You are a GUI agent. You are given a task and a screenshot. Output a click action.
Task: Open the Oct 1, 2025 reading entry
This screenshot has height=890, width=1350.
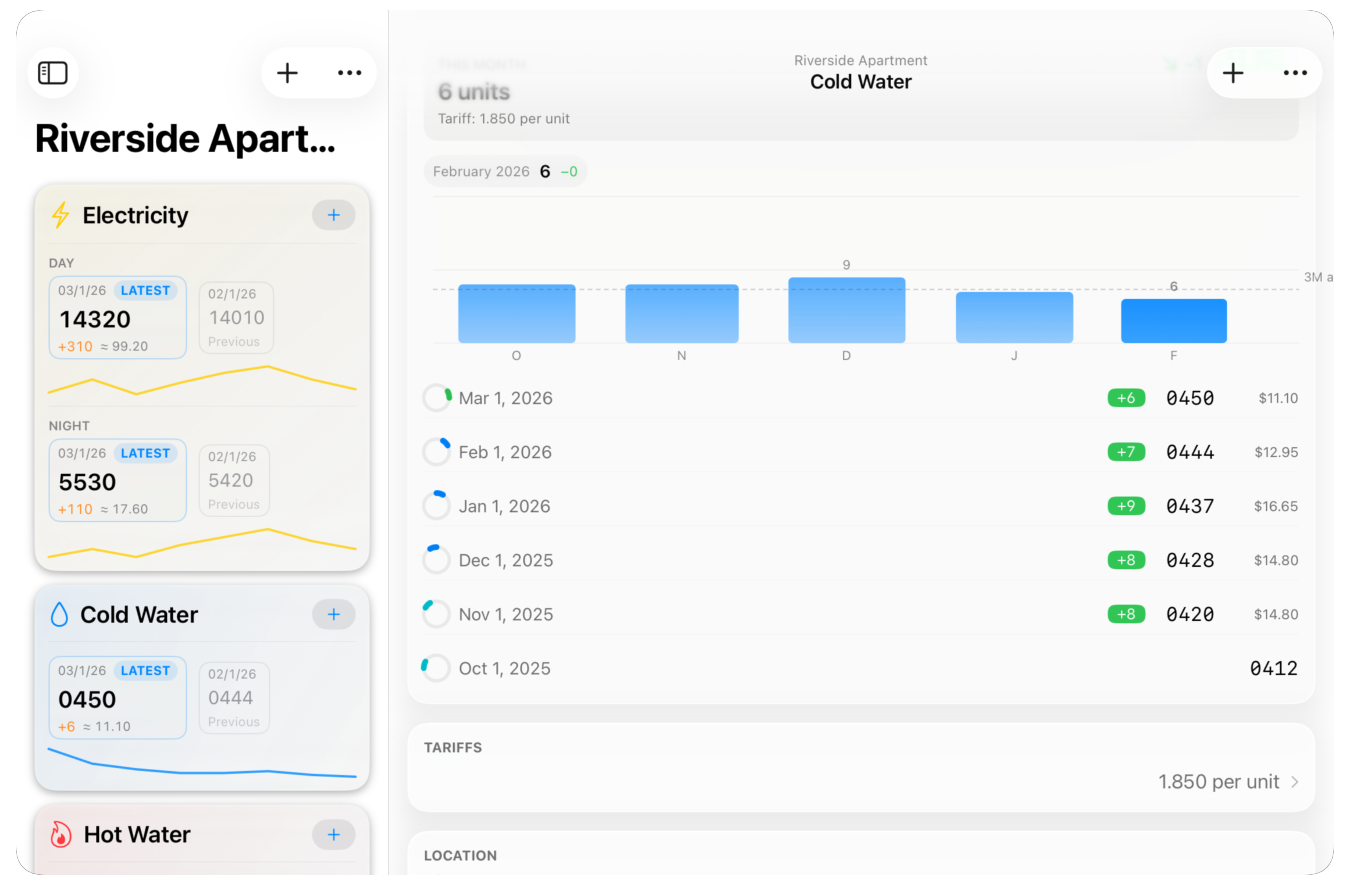pos(504,668)
